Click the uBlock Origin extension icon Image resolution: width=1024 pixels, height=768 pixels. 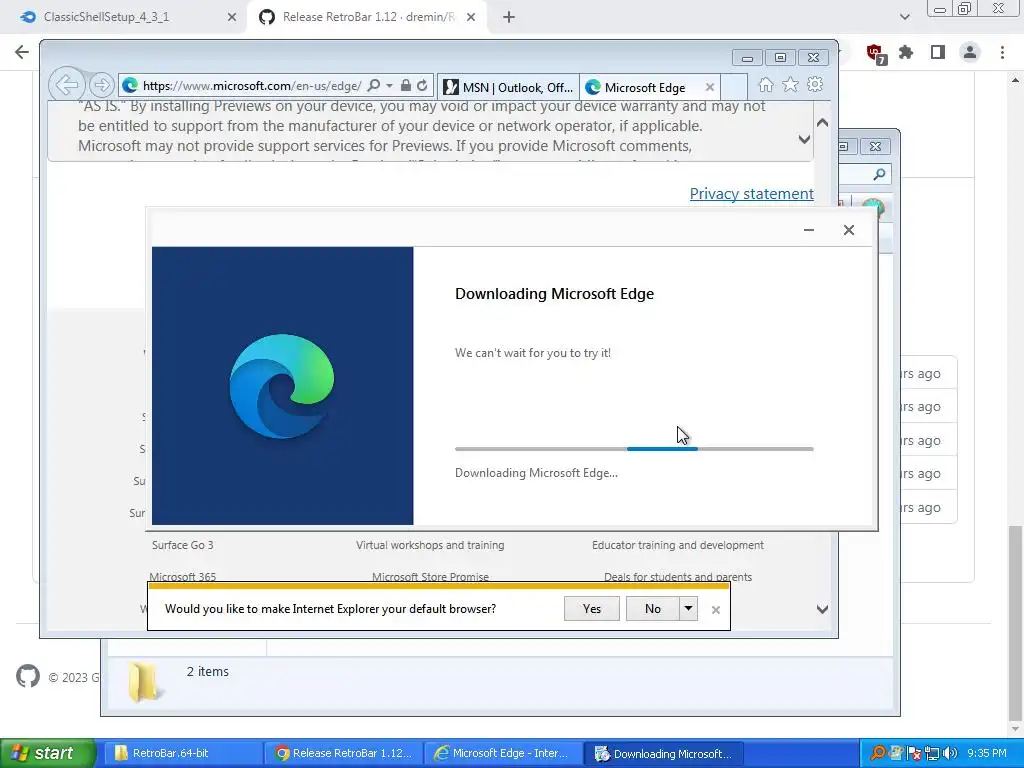[874, 53]
